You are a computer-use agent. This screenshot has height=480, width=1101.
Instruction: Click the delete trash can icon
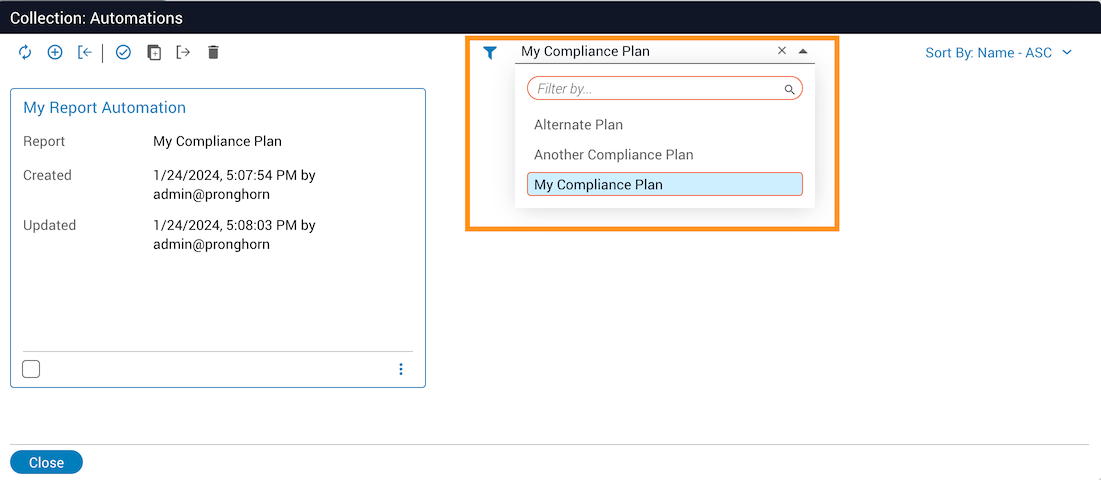click(x=213, y=52)
